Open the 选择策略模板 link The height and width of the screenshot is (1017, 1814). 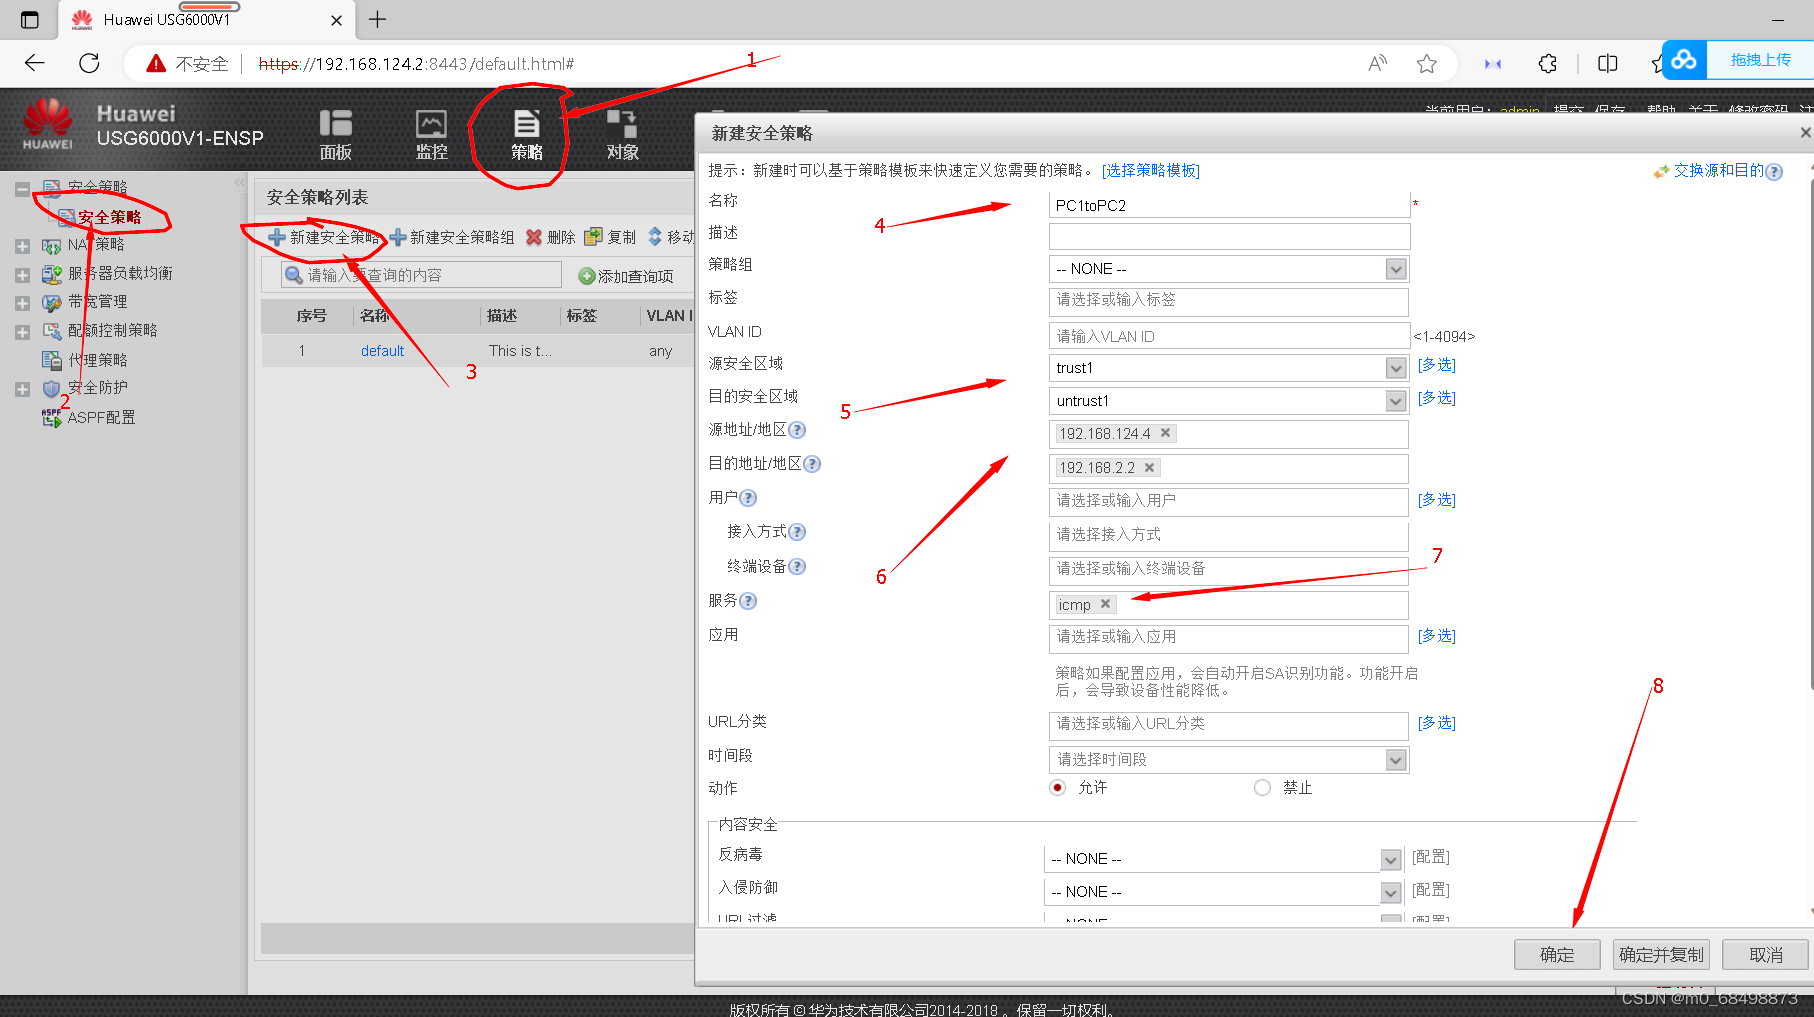point(1151,170)
